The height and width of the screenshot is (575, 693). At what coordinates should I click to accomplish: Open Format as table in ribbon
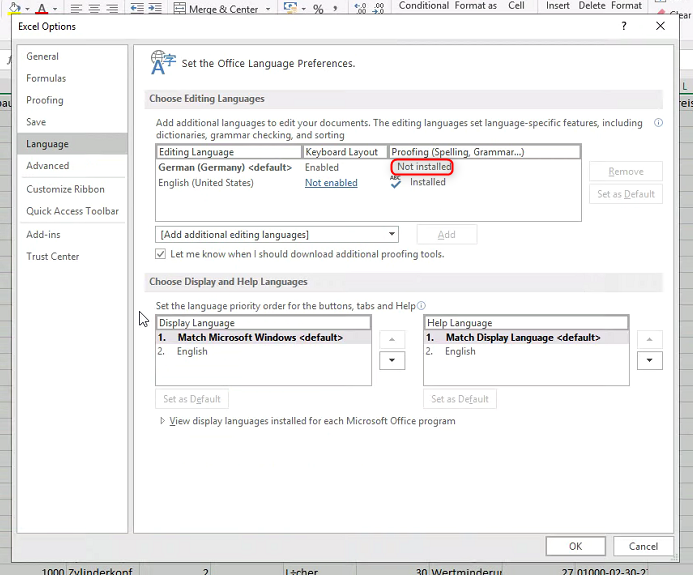point(476,6)
